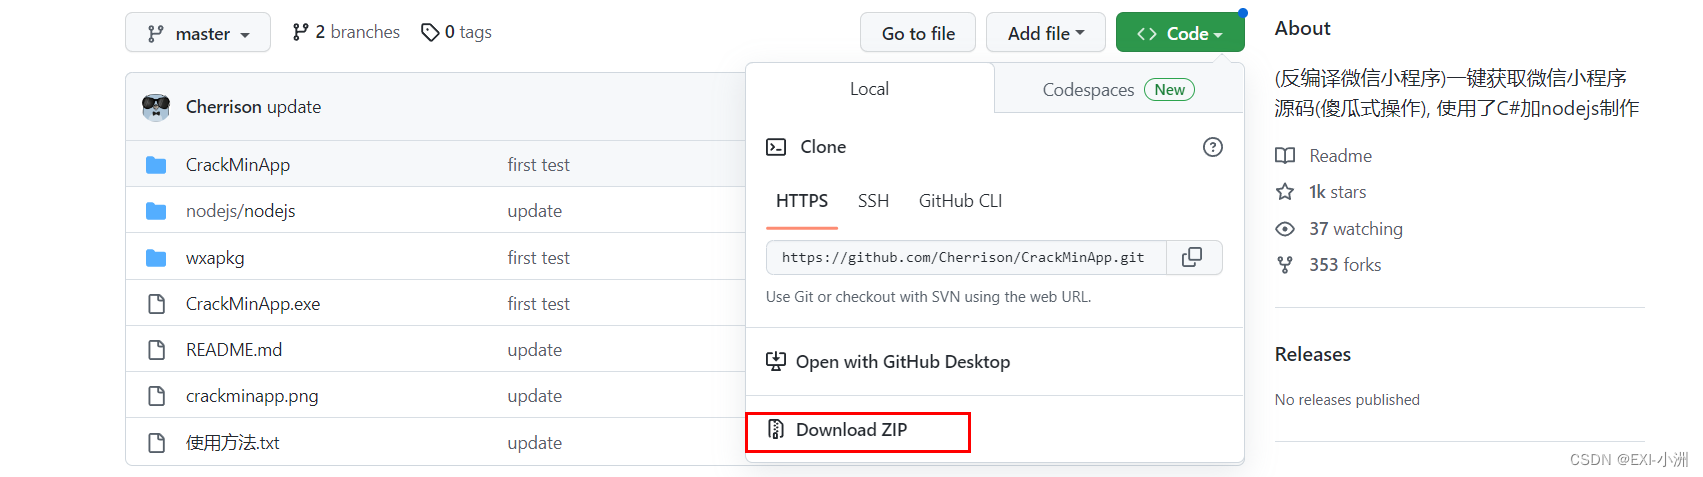The width and height of the screenshot is (1703, 477).
Task: Click the README.md file icon
Action: 156,350
